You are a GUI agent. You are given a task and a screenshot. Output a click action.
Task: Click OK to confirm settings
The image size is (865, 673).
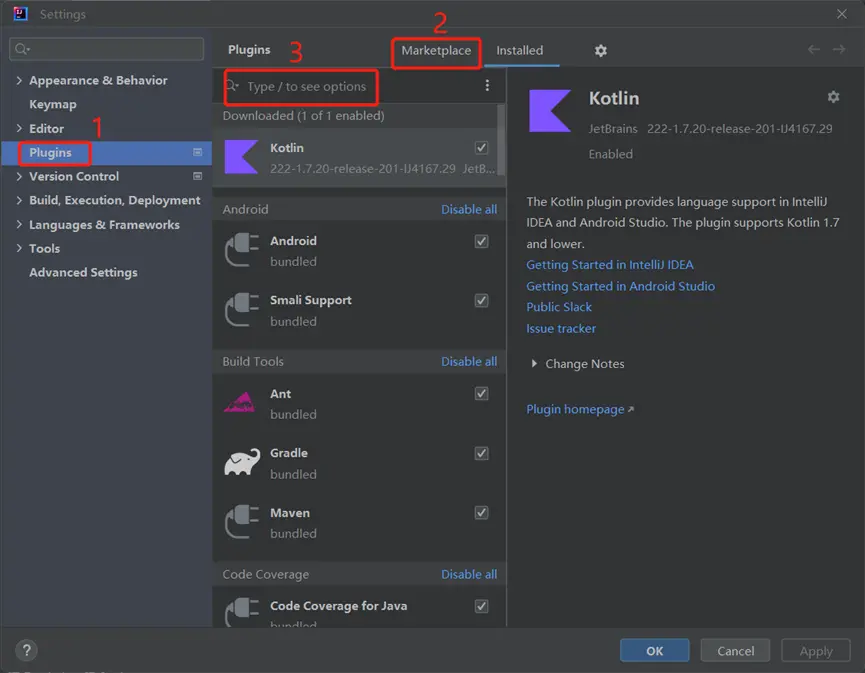(654, 650)
